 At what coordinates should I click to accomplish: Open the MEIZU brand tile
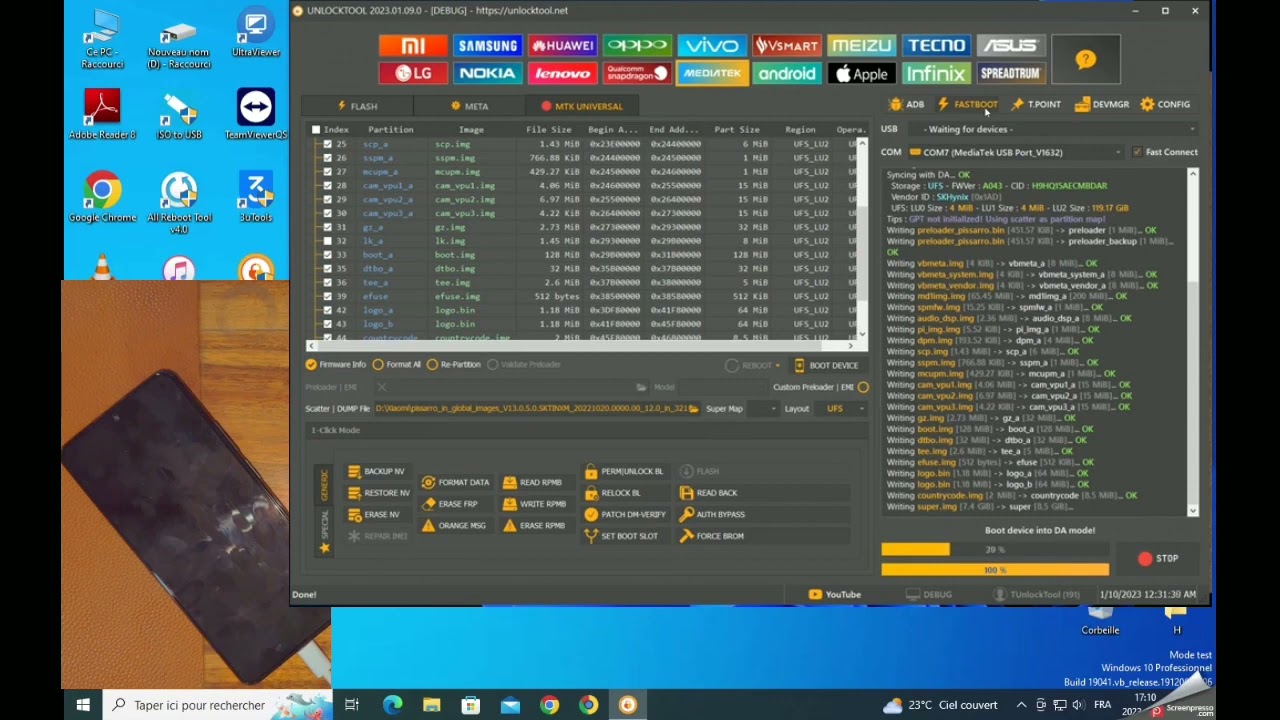[x=861, y=46]
